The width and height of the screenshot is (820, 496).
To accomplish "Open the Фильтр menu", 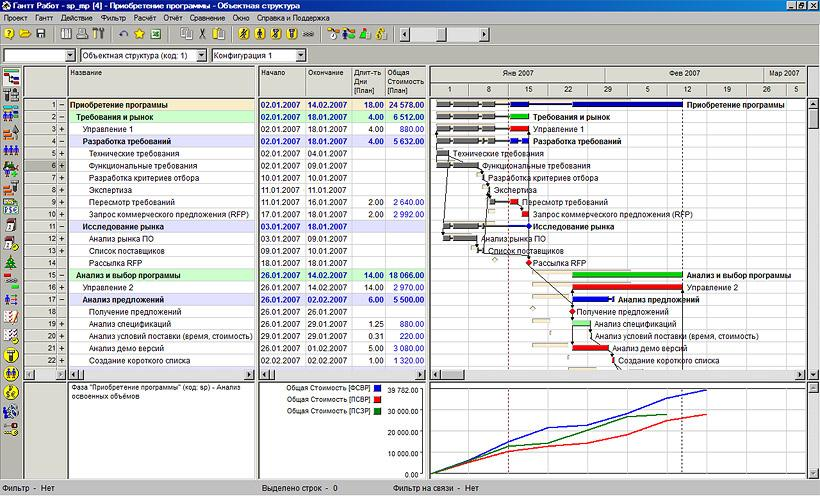I will tap(114, 19).
